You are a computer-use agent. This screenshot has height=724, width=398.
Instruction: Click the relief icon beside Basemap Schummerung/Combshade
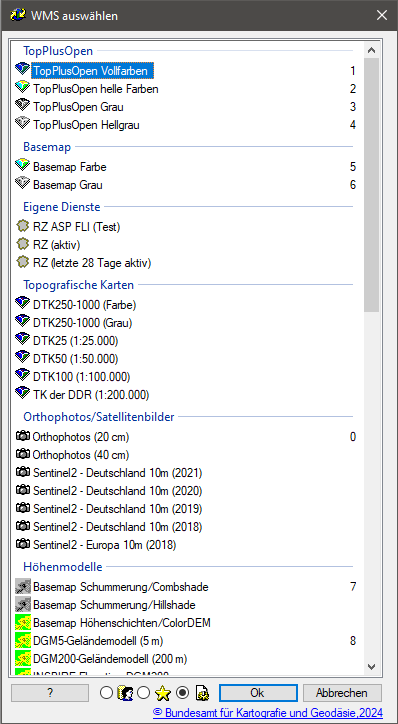coord(22,586)
